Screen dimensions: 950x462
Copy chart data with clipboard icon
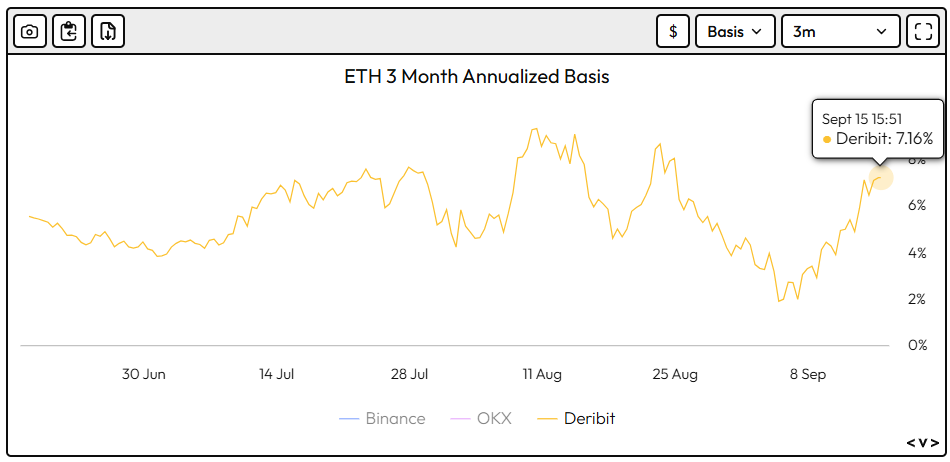[69, 31]
